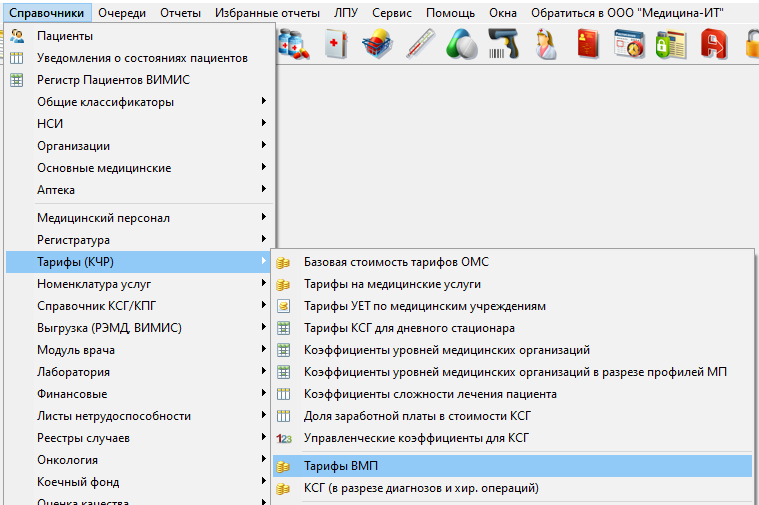
Task: Open the calendar schedule toolbar icon
Action: point(629,45)
